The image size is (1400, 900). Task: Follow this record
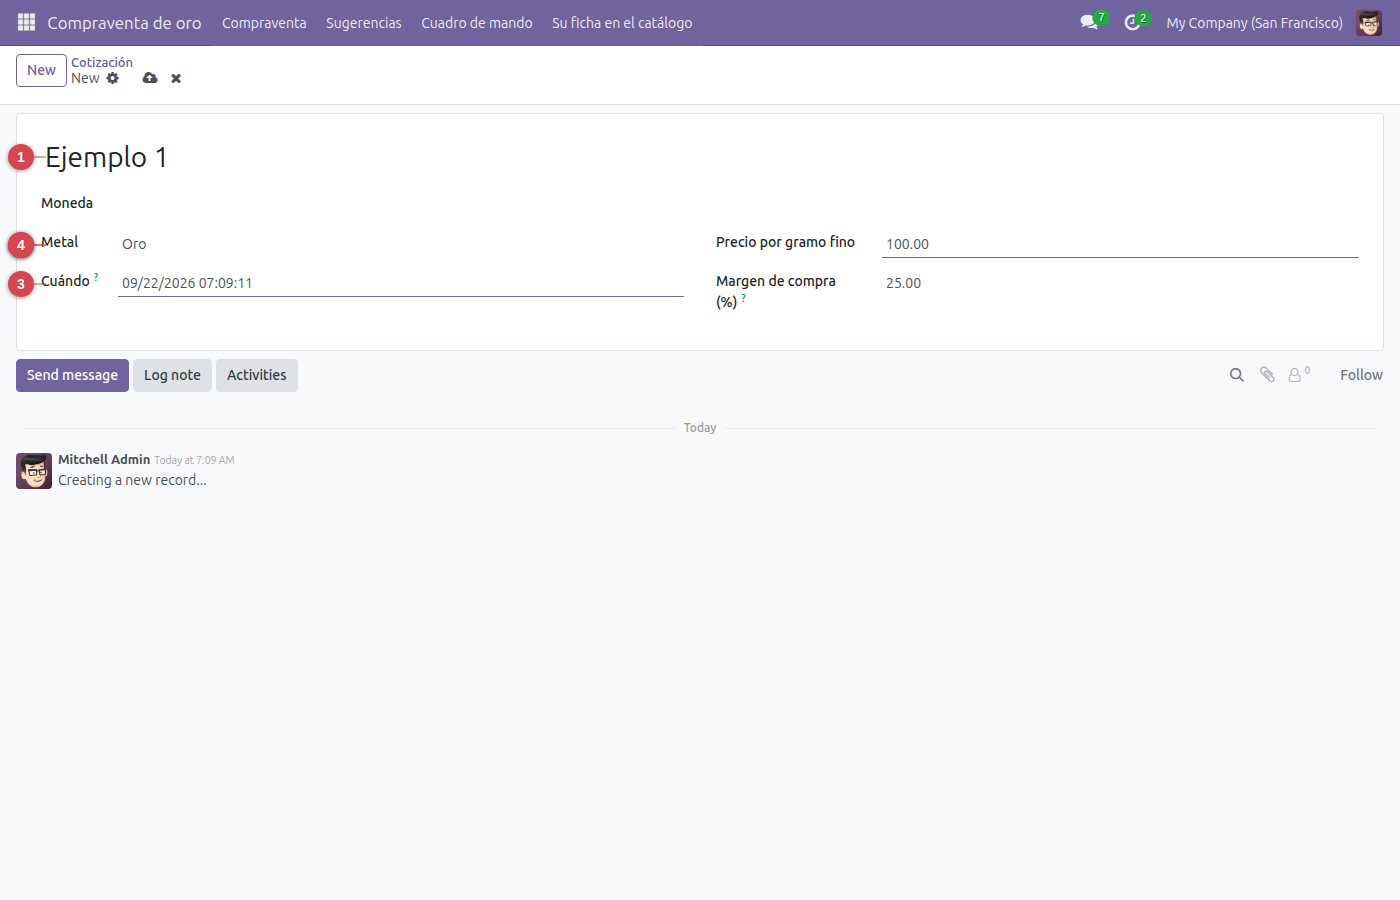point(1361,375)
